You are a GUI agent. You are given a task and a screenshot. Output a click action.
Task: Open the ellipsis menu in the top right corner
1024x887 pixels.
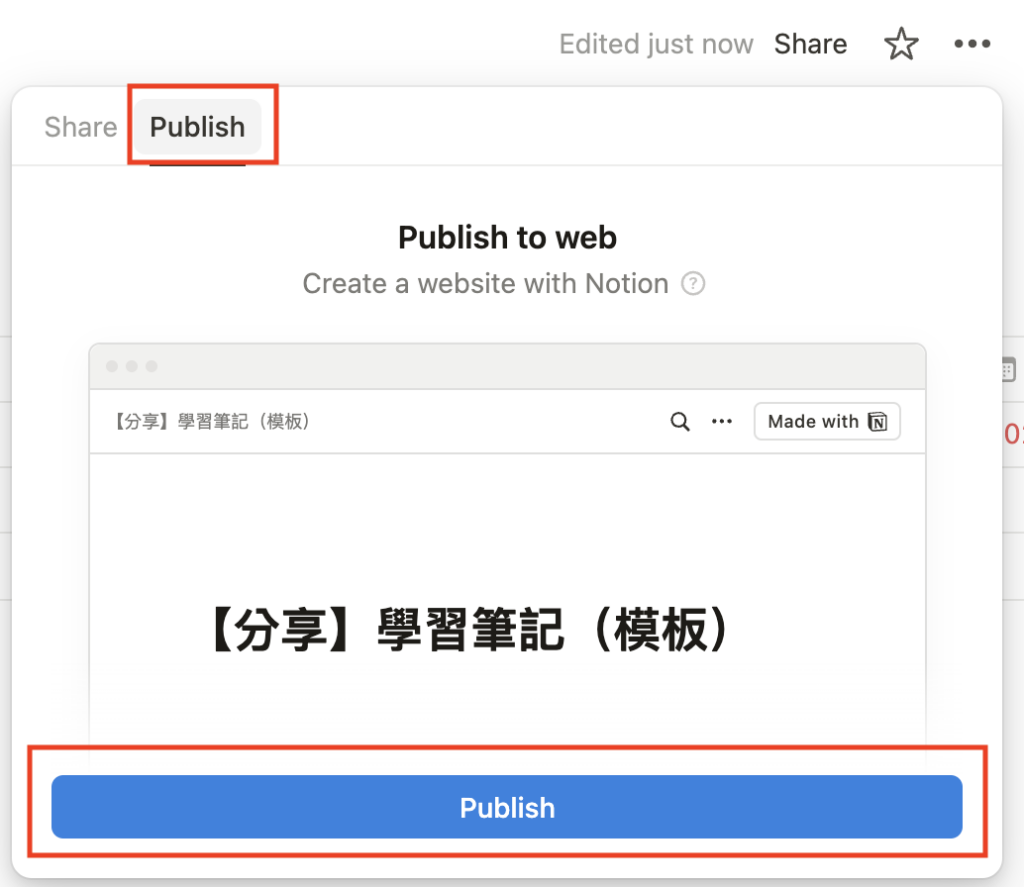click(971, 44)
